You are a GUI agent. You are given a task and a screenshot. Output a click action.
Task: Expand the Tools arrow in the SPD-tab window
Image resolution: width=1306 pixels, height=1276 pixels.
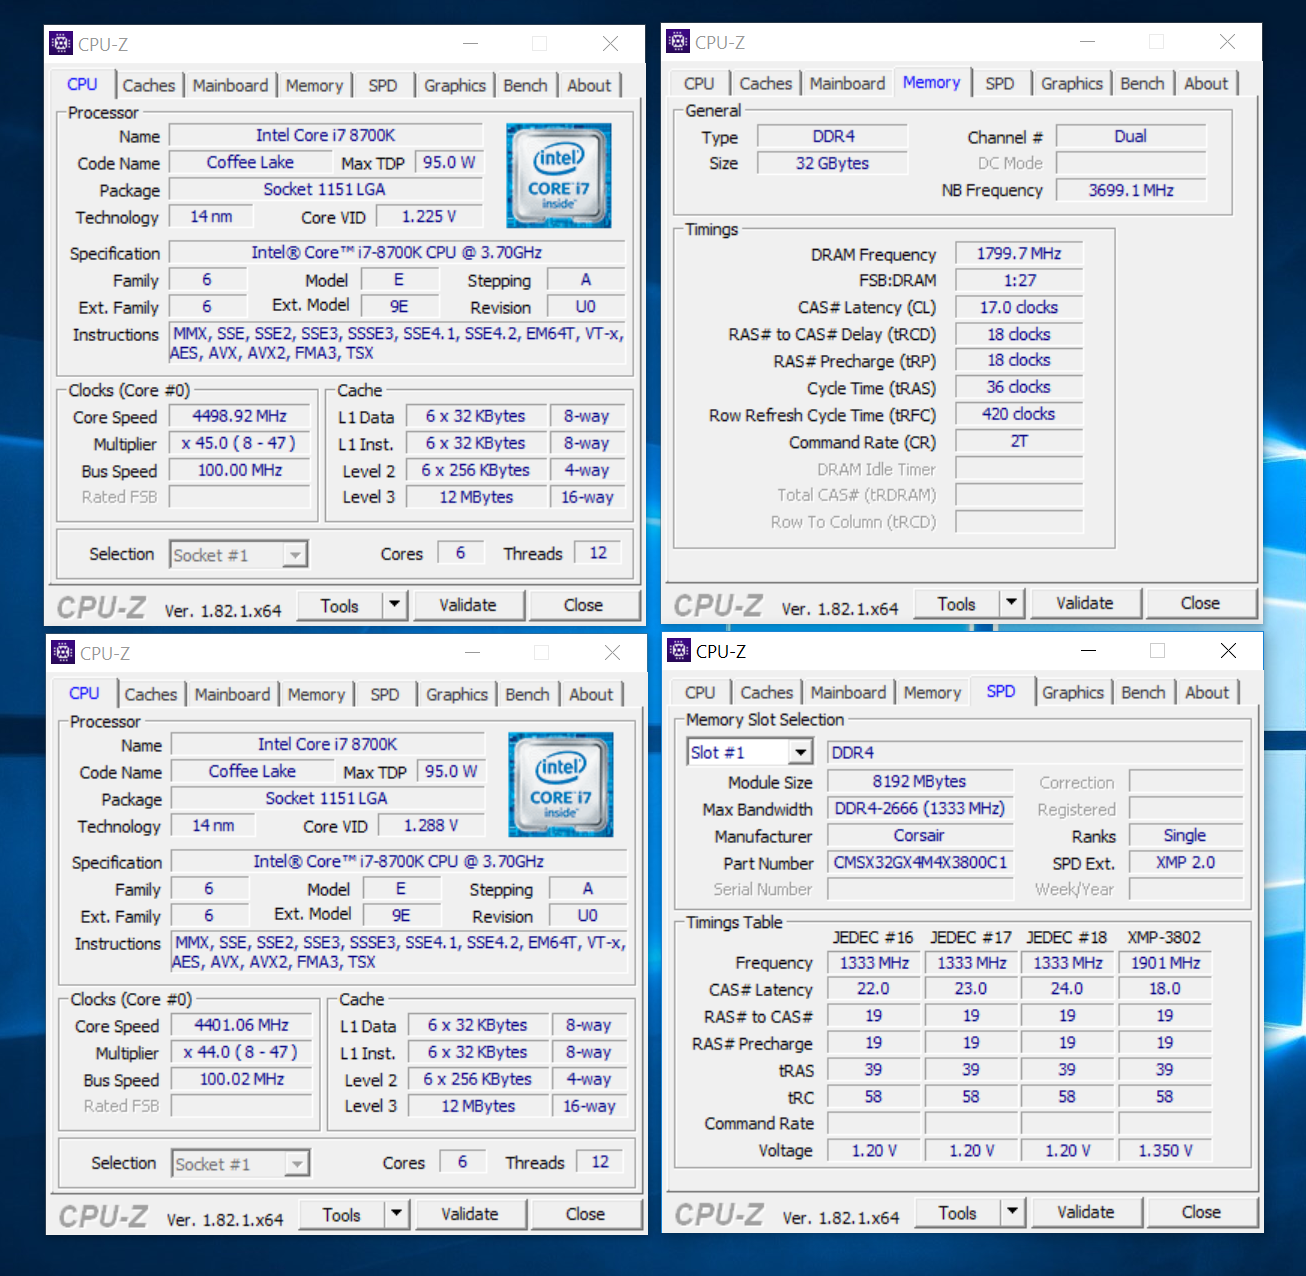click(x=1012, y=1211)
